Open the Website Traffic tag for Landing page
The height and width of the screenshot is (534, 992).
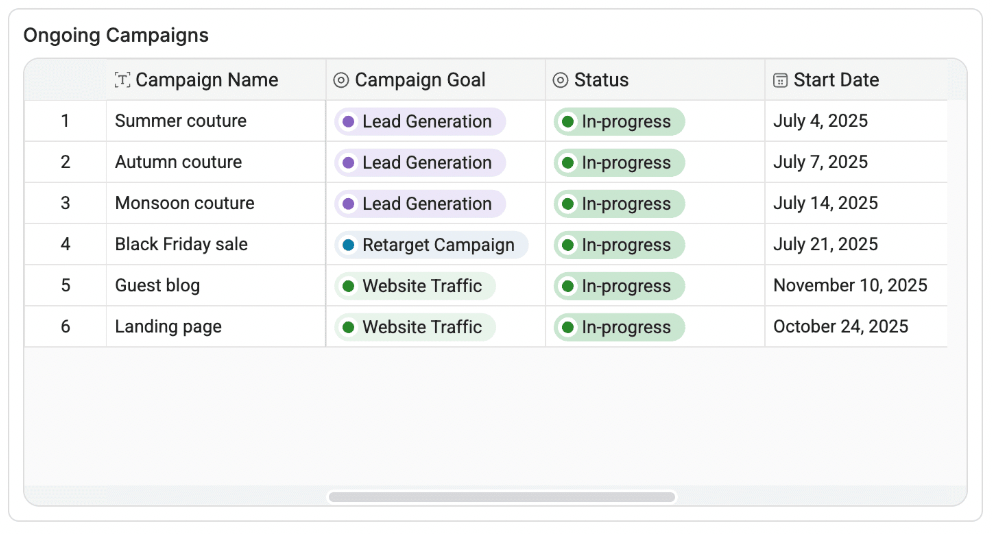[416, 327]
